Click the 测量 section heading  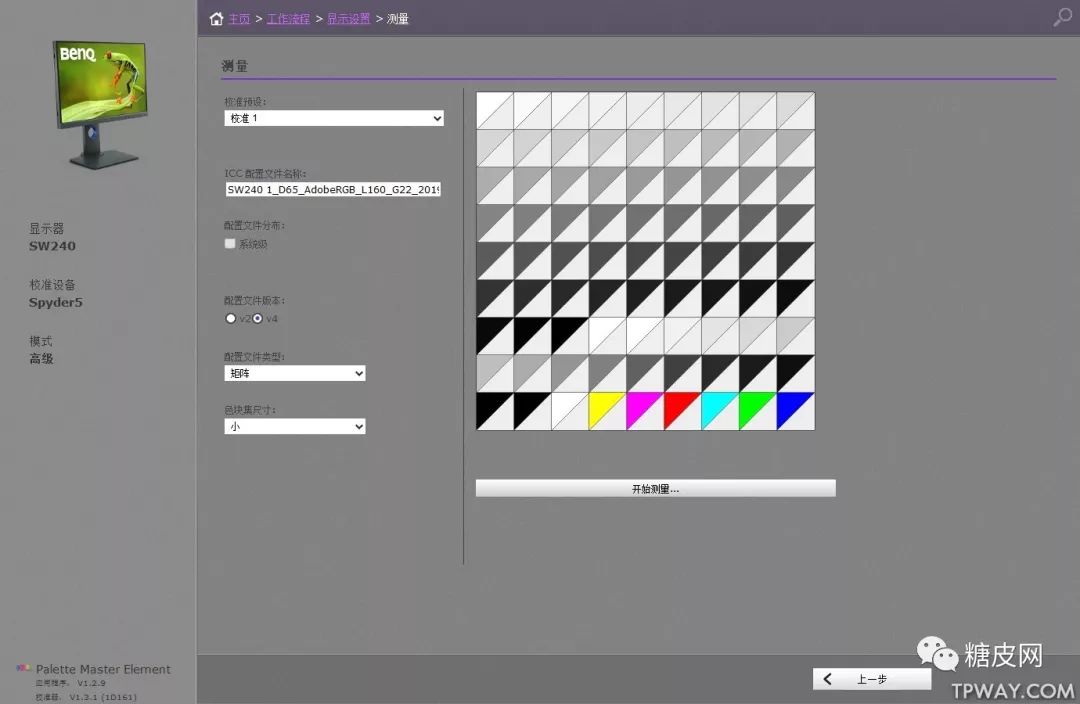coord(235,66)
